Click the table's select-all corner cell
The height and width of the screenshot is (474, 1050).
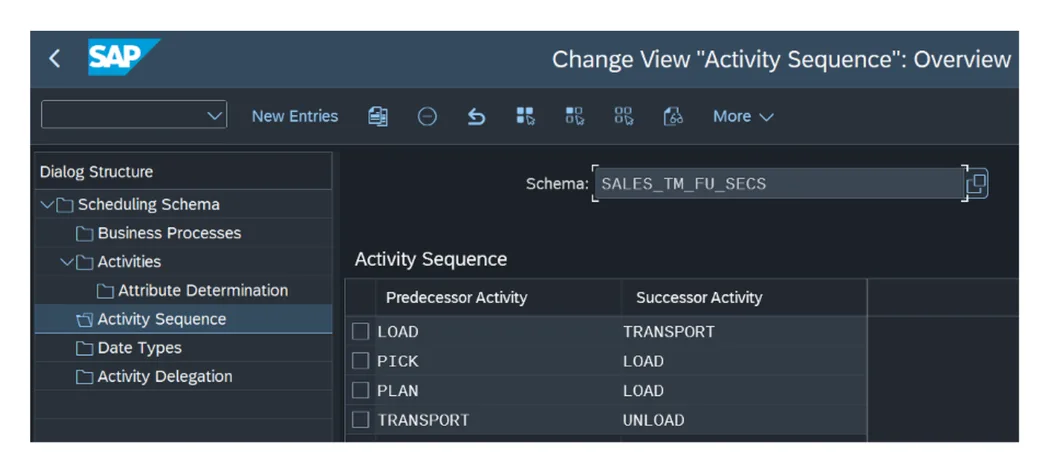tap(360, 297)
